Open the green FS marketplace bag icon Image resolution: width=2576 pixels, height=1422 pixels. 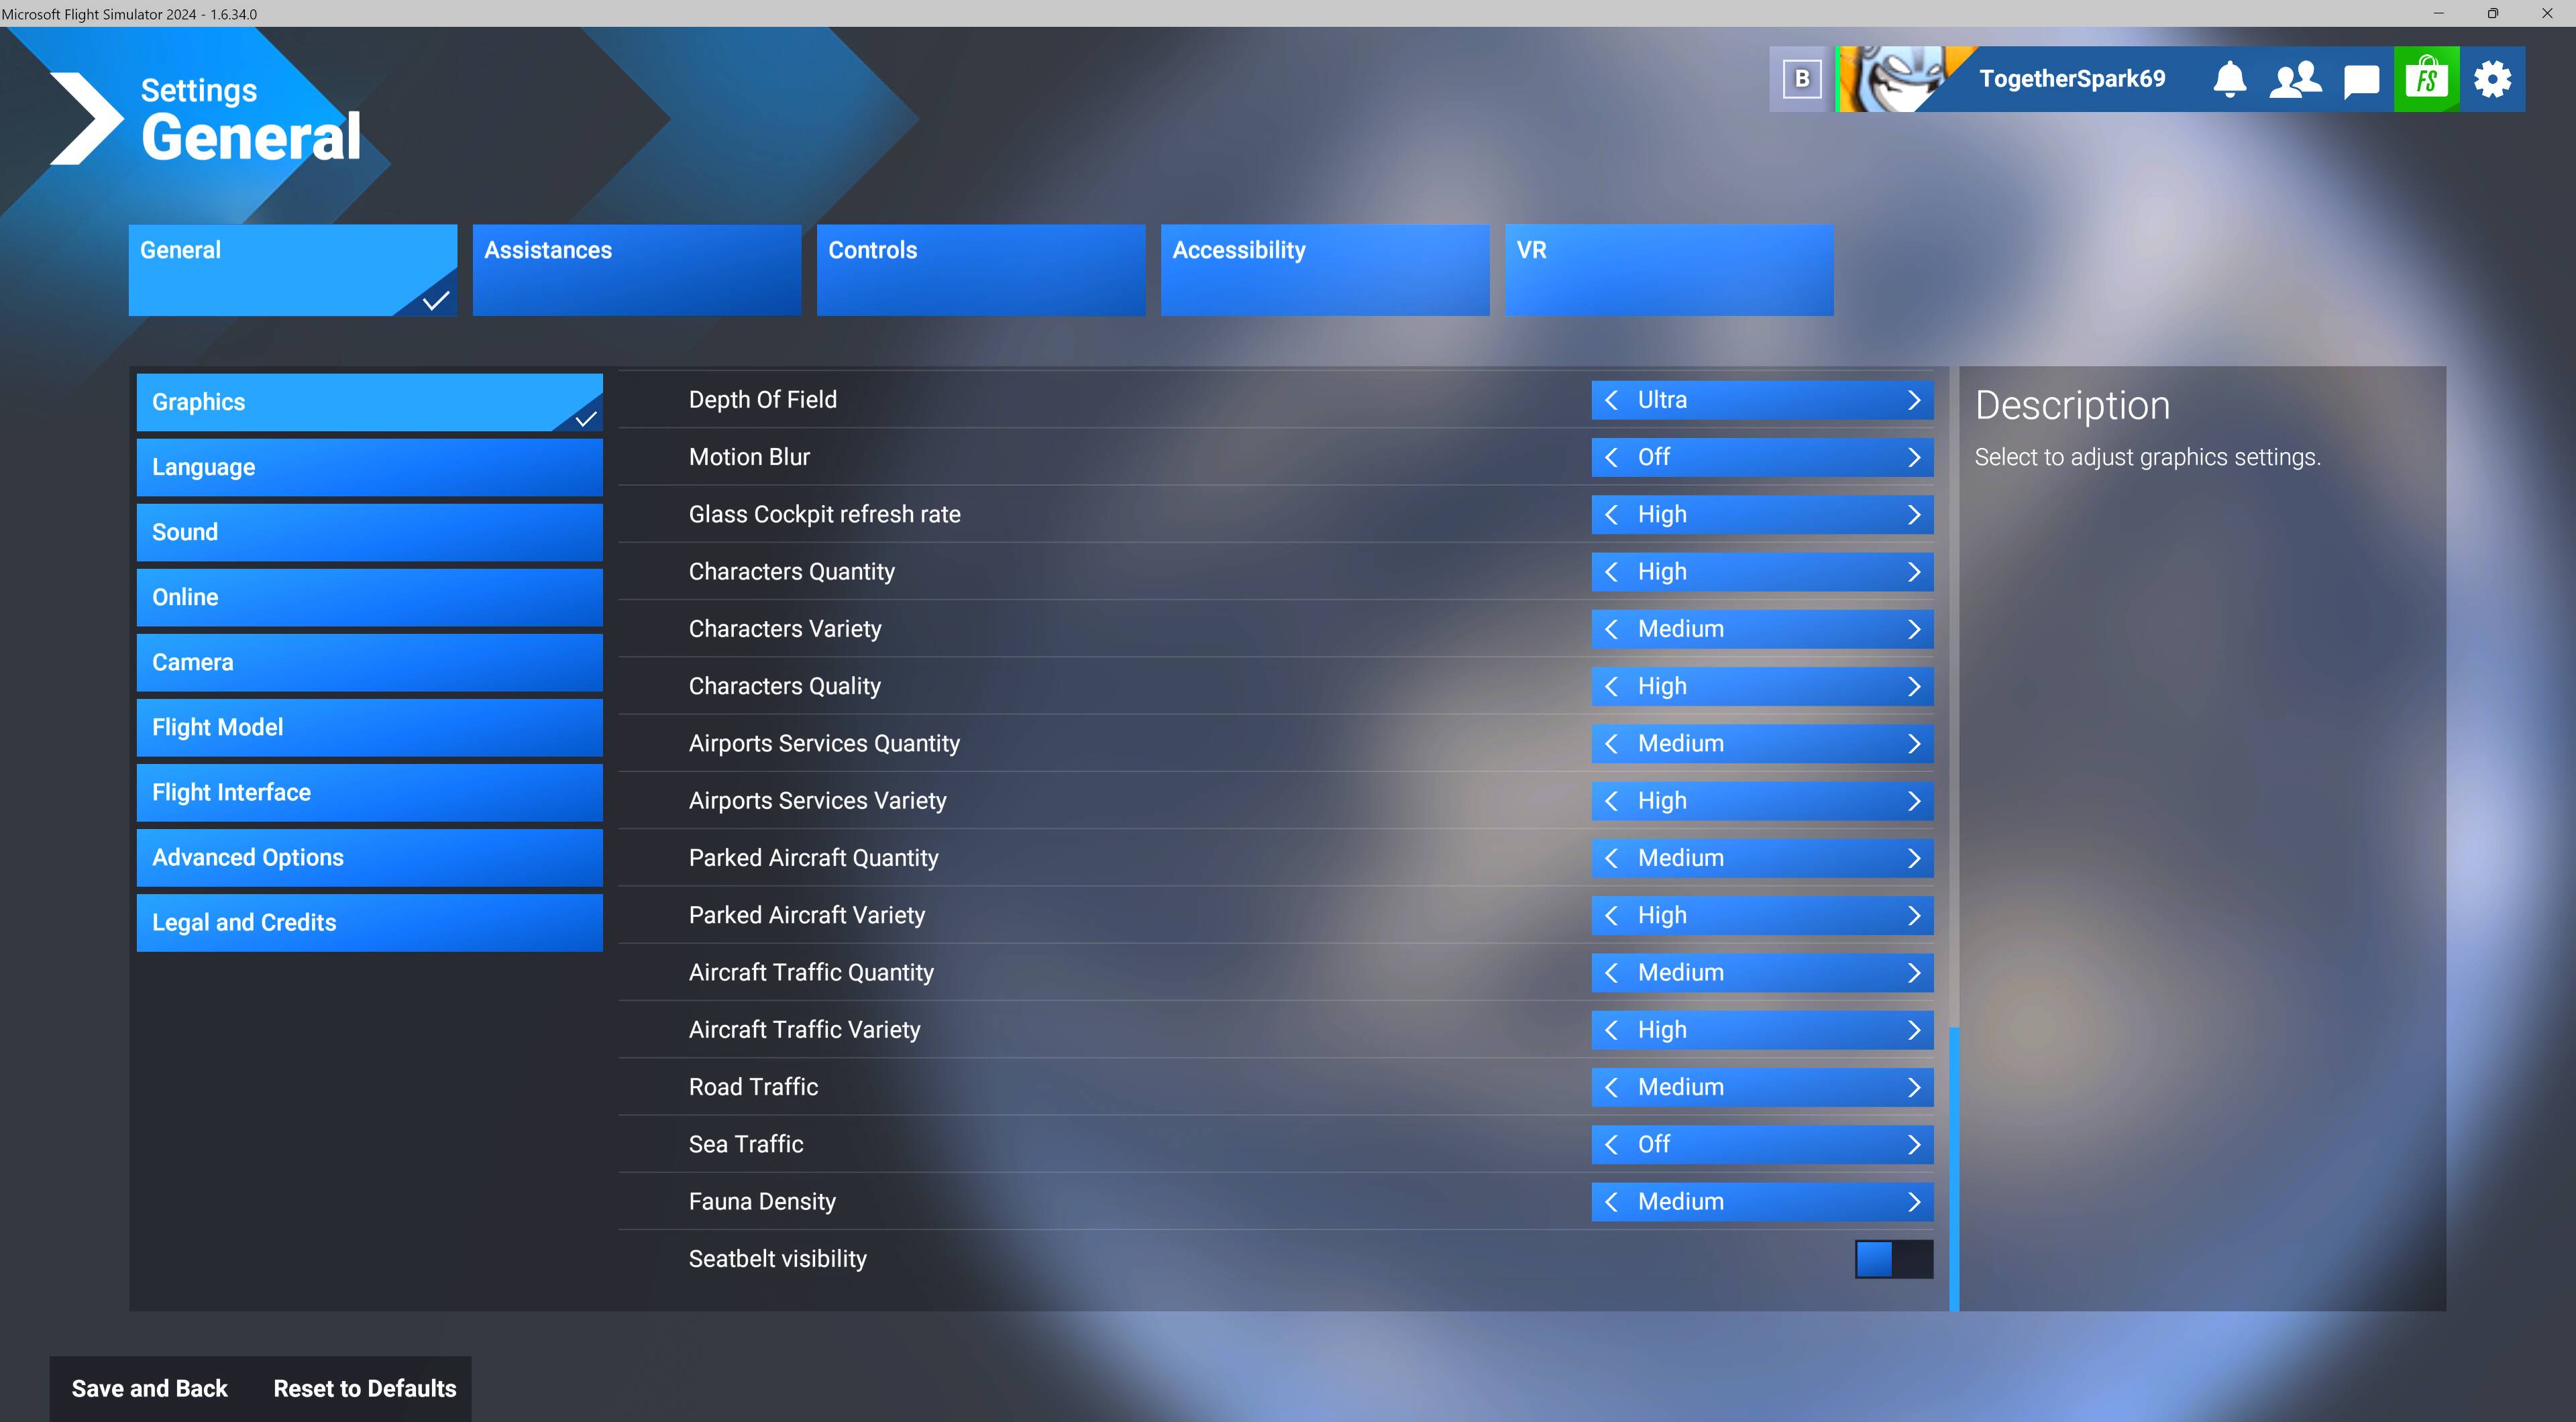point(2426,79)
